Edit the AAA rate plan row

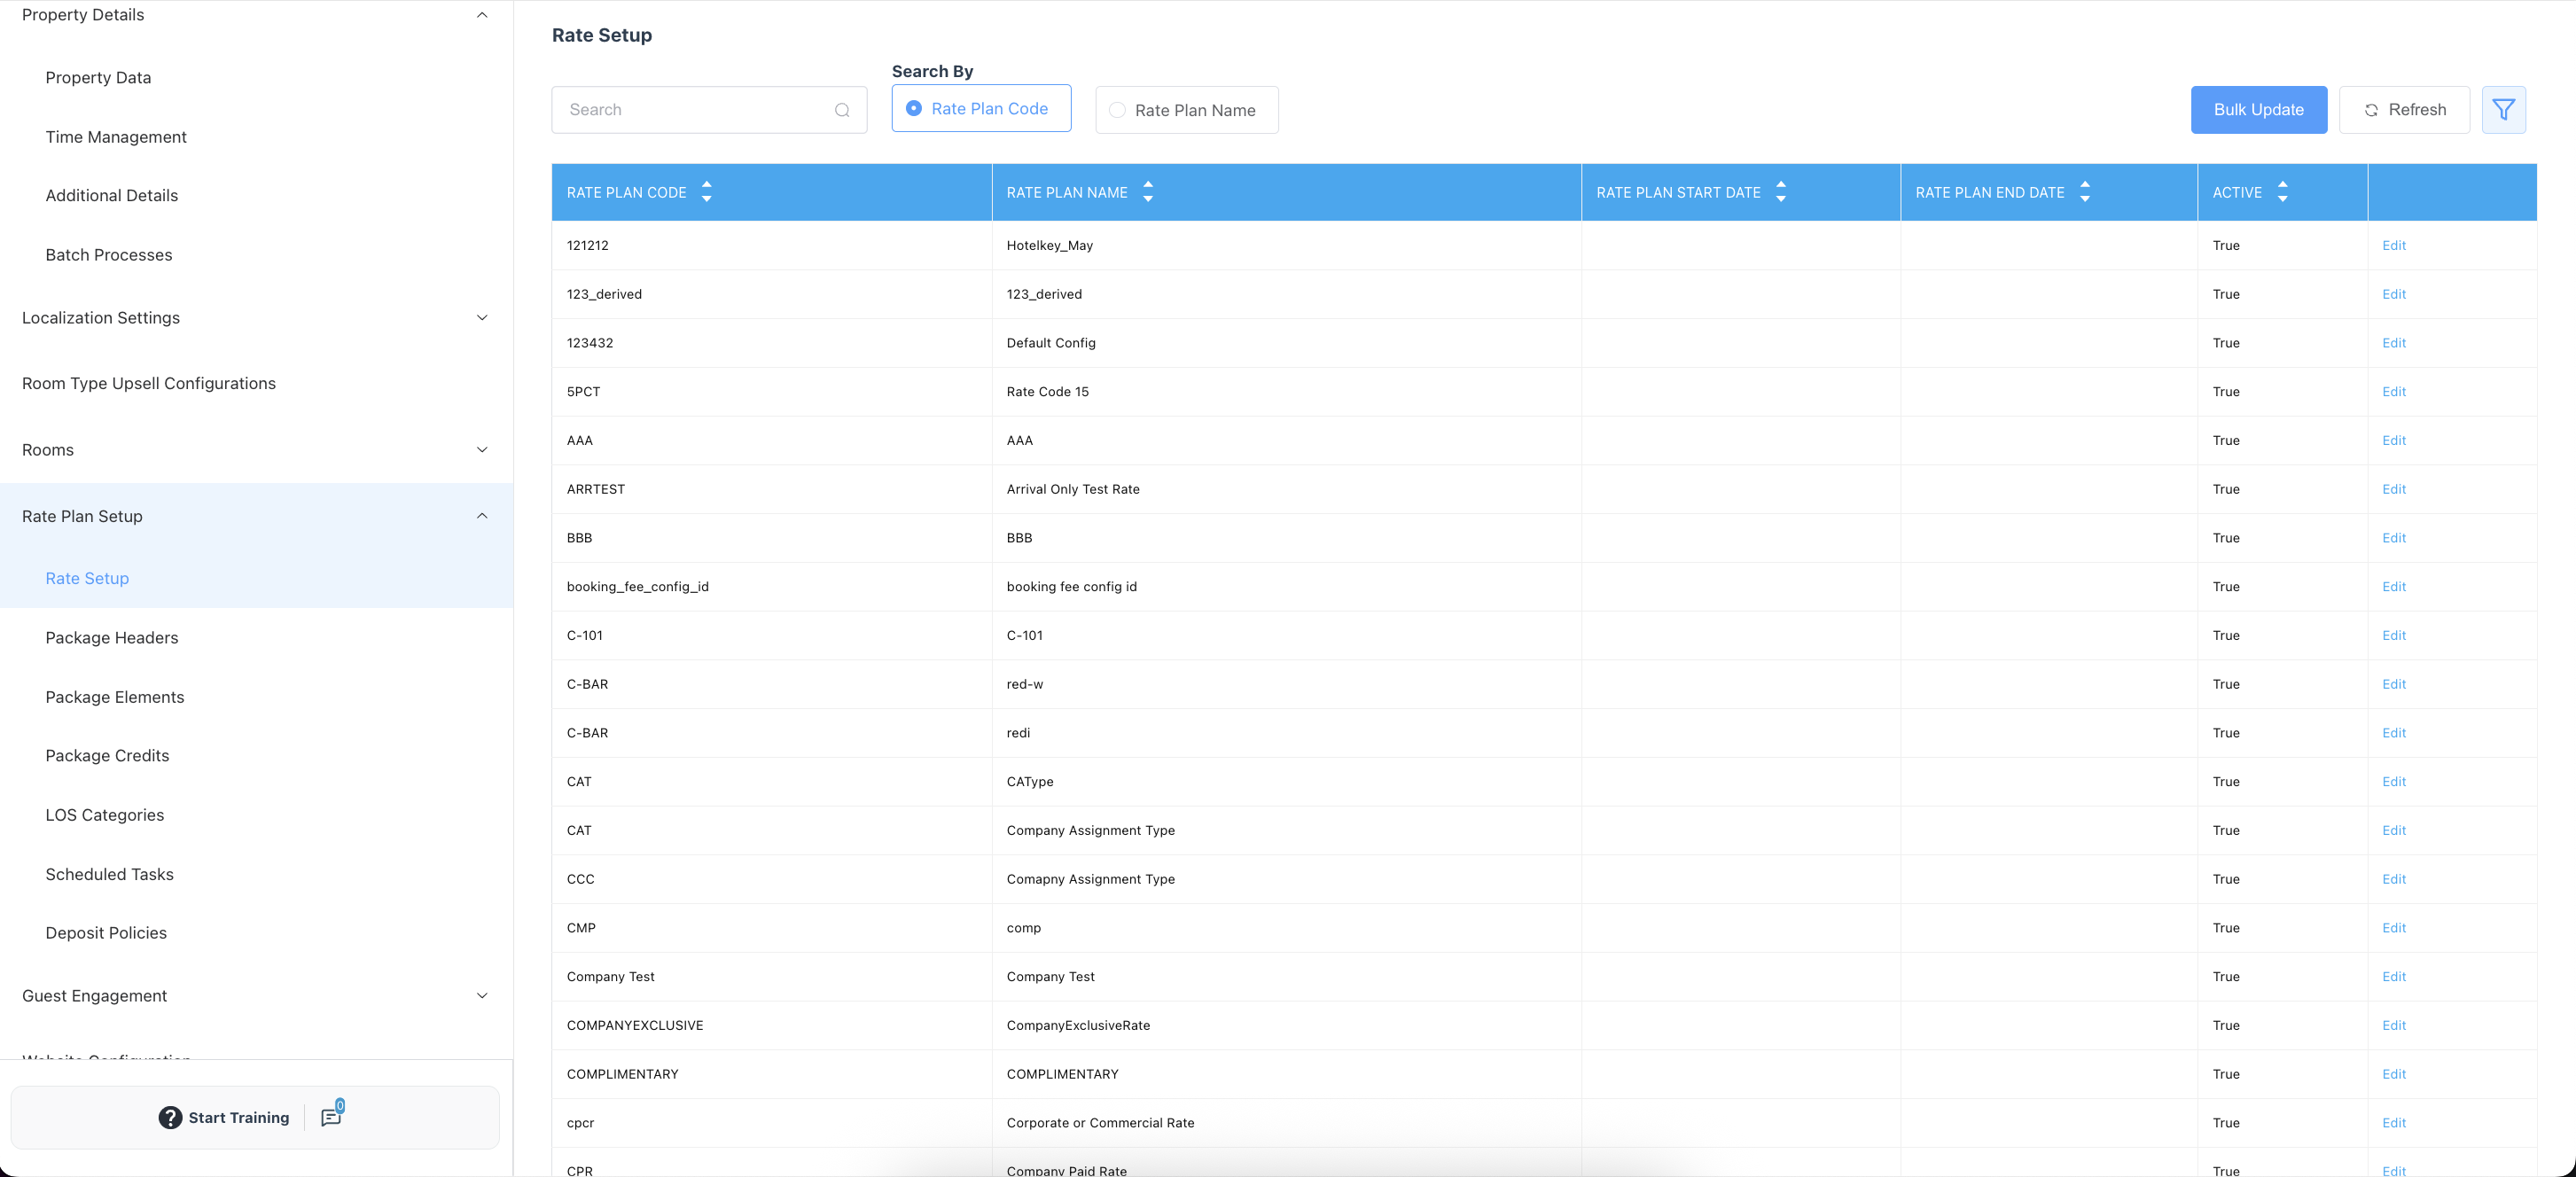(2393, 441)
